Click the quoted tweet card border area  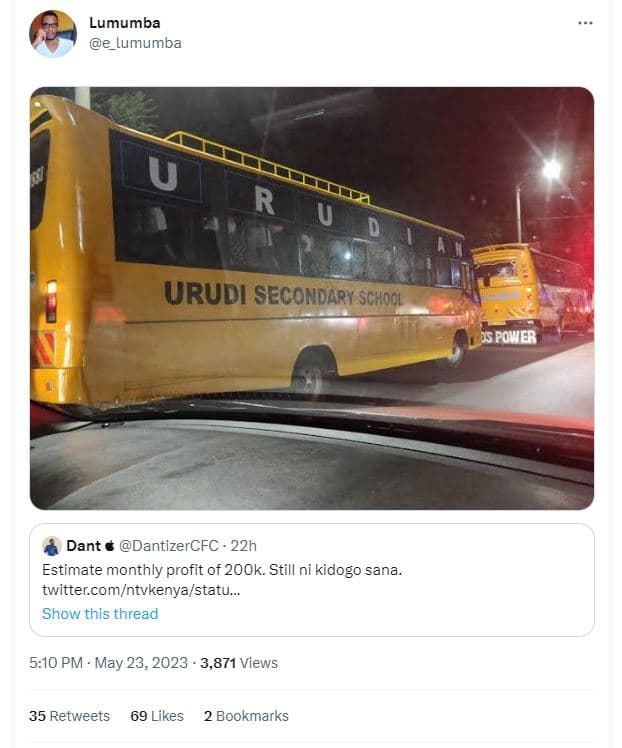(x=312, y=580)
